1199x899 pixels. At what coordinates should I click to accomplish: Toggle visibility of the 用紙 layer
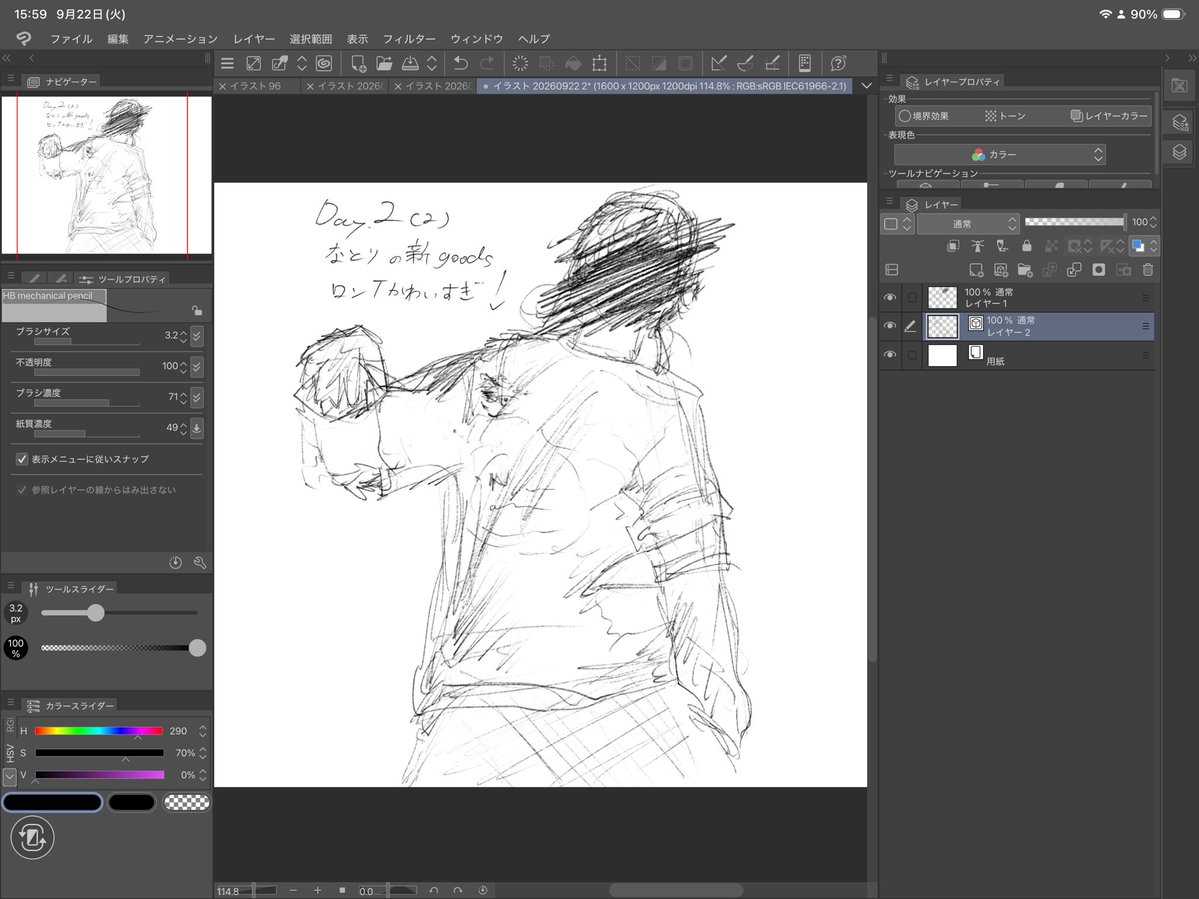889,355
